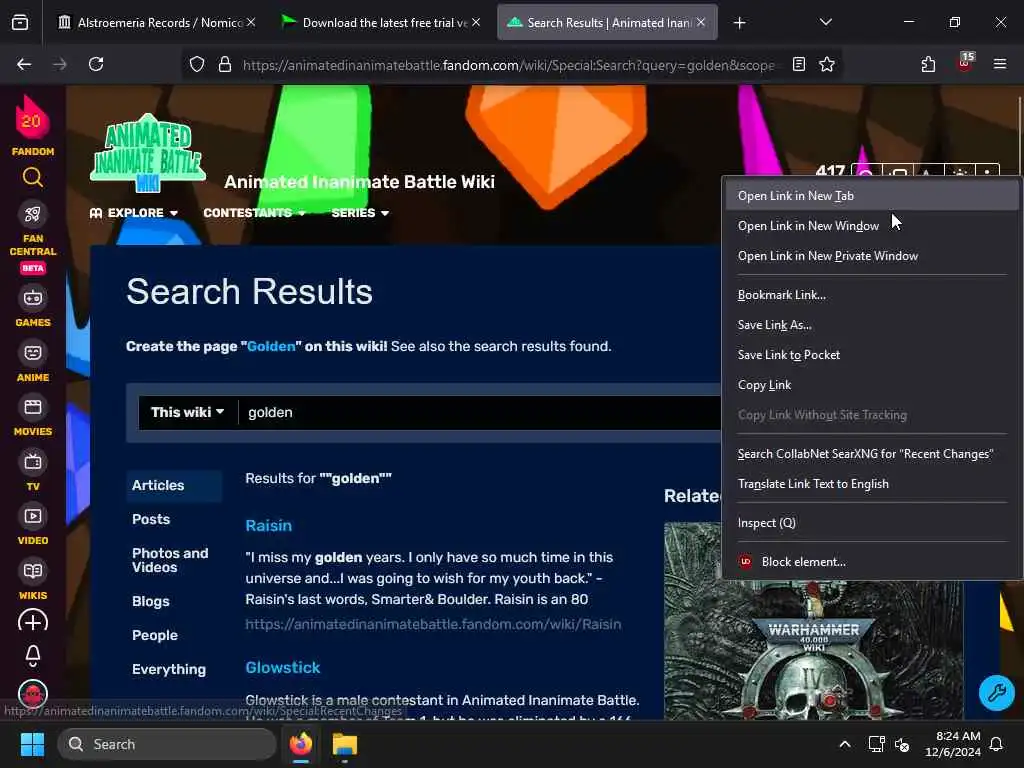Select Inspect (Q) from context menu
The height and width of the screenshot is (768, 1024).
871,522
